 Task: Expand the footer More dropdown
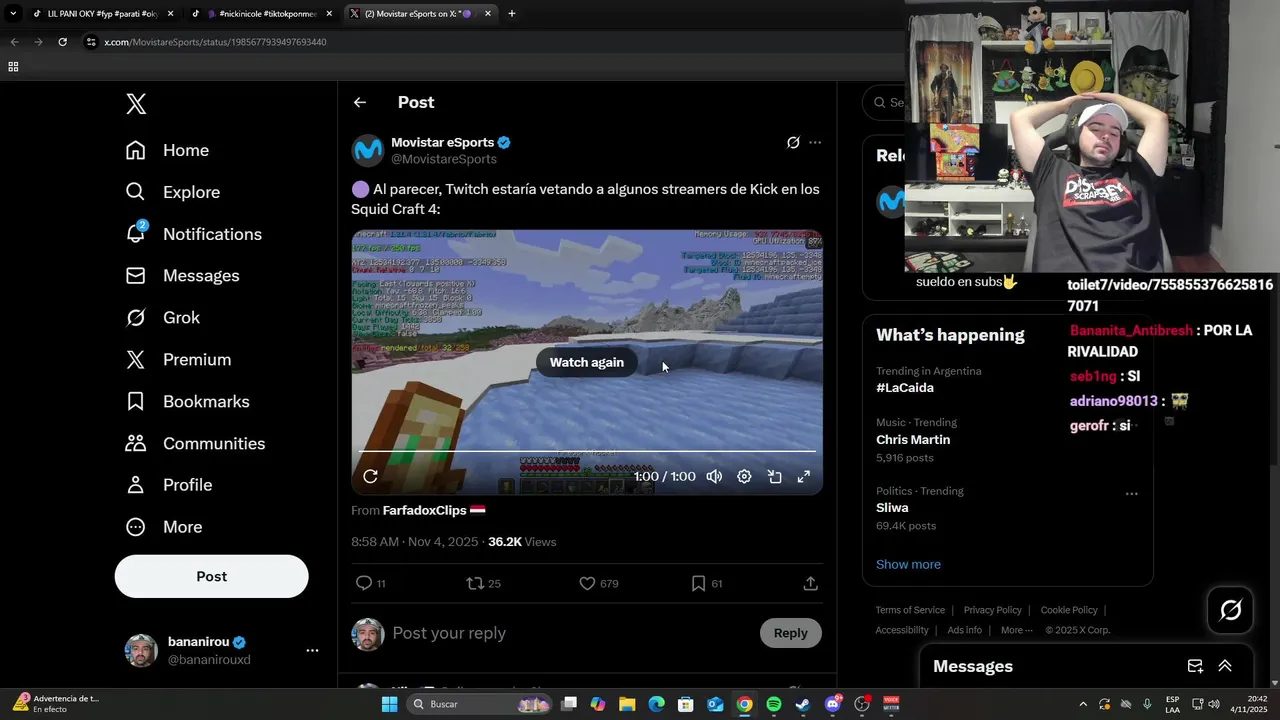[x=1016, y=630]
